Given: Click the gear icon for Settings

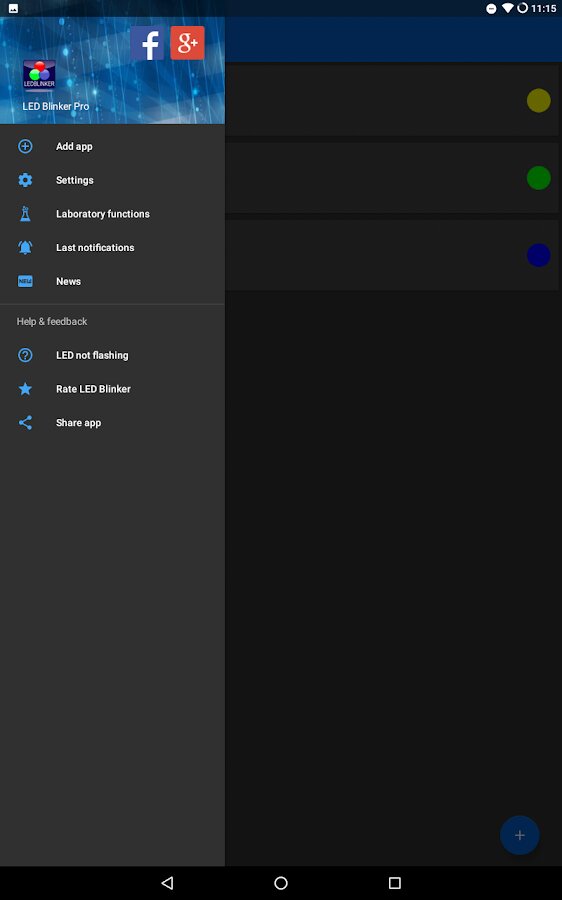Looking at the screenshot, I should point(25,180).
